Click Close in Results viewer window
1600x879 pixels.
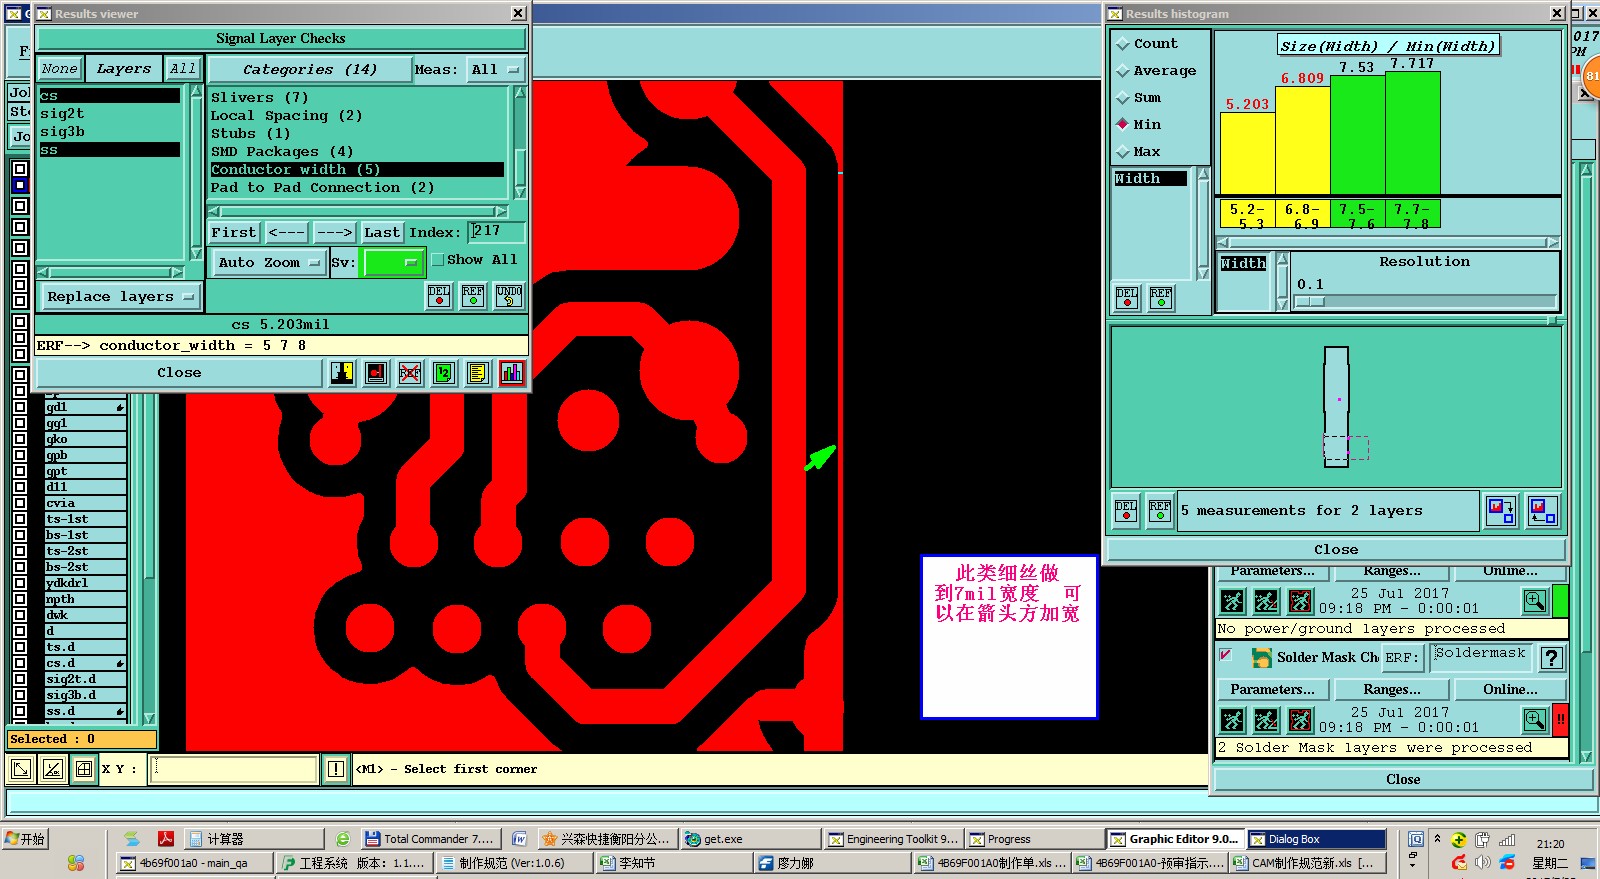pos(179,373)
